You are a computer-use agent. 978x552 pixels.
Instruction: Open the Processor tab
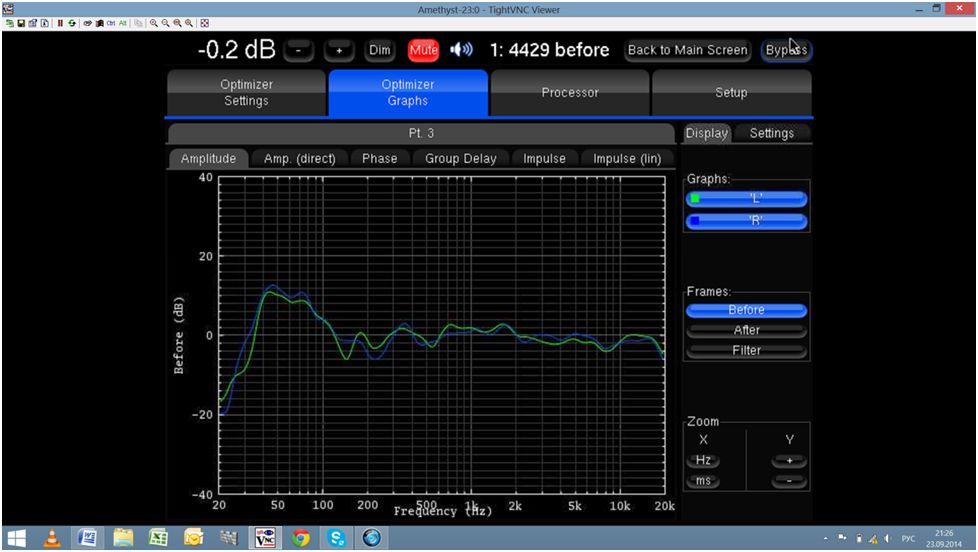coord(569,93)
